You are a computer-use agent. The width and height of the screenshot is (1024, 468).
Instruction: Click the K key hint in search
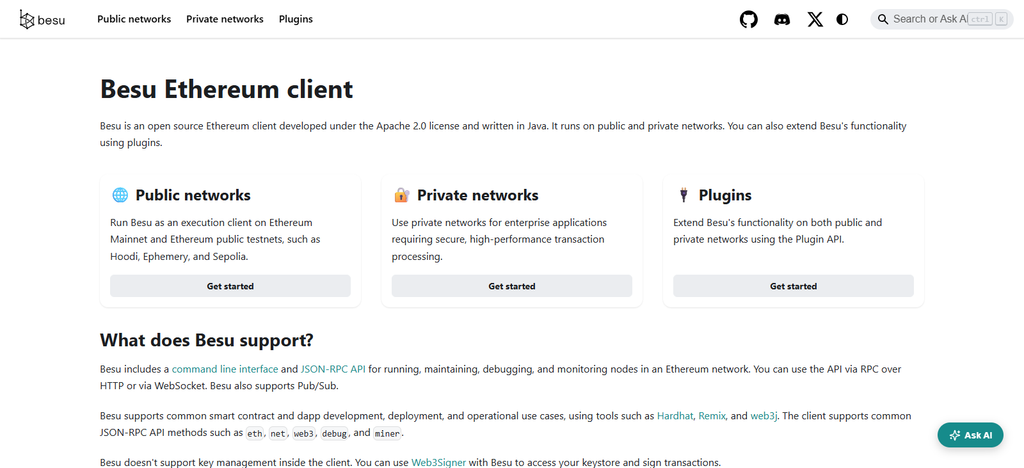[x=1000, y=20]
